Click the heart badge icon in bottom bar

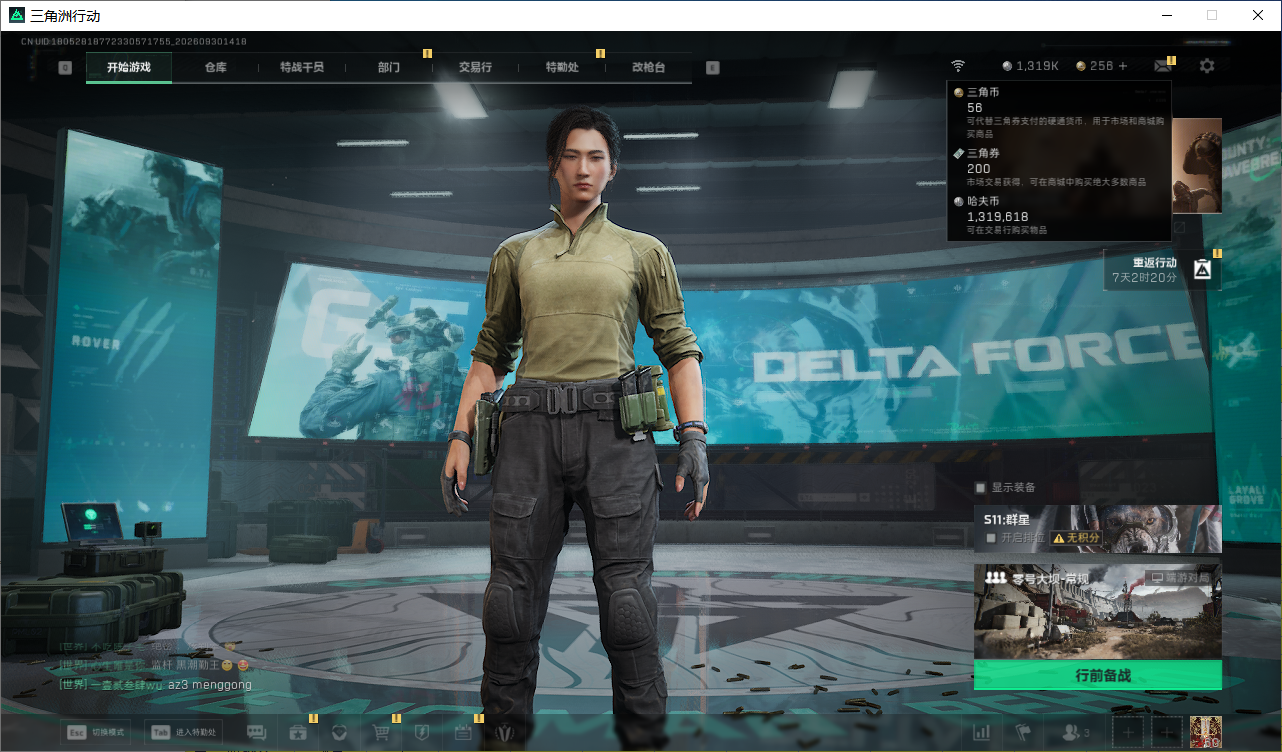coord(339,732)
